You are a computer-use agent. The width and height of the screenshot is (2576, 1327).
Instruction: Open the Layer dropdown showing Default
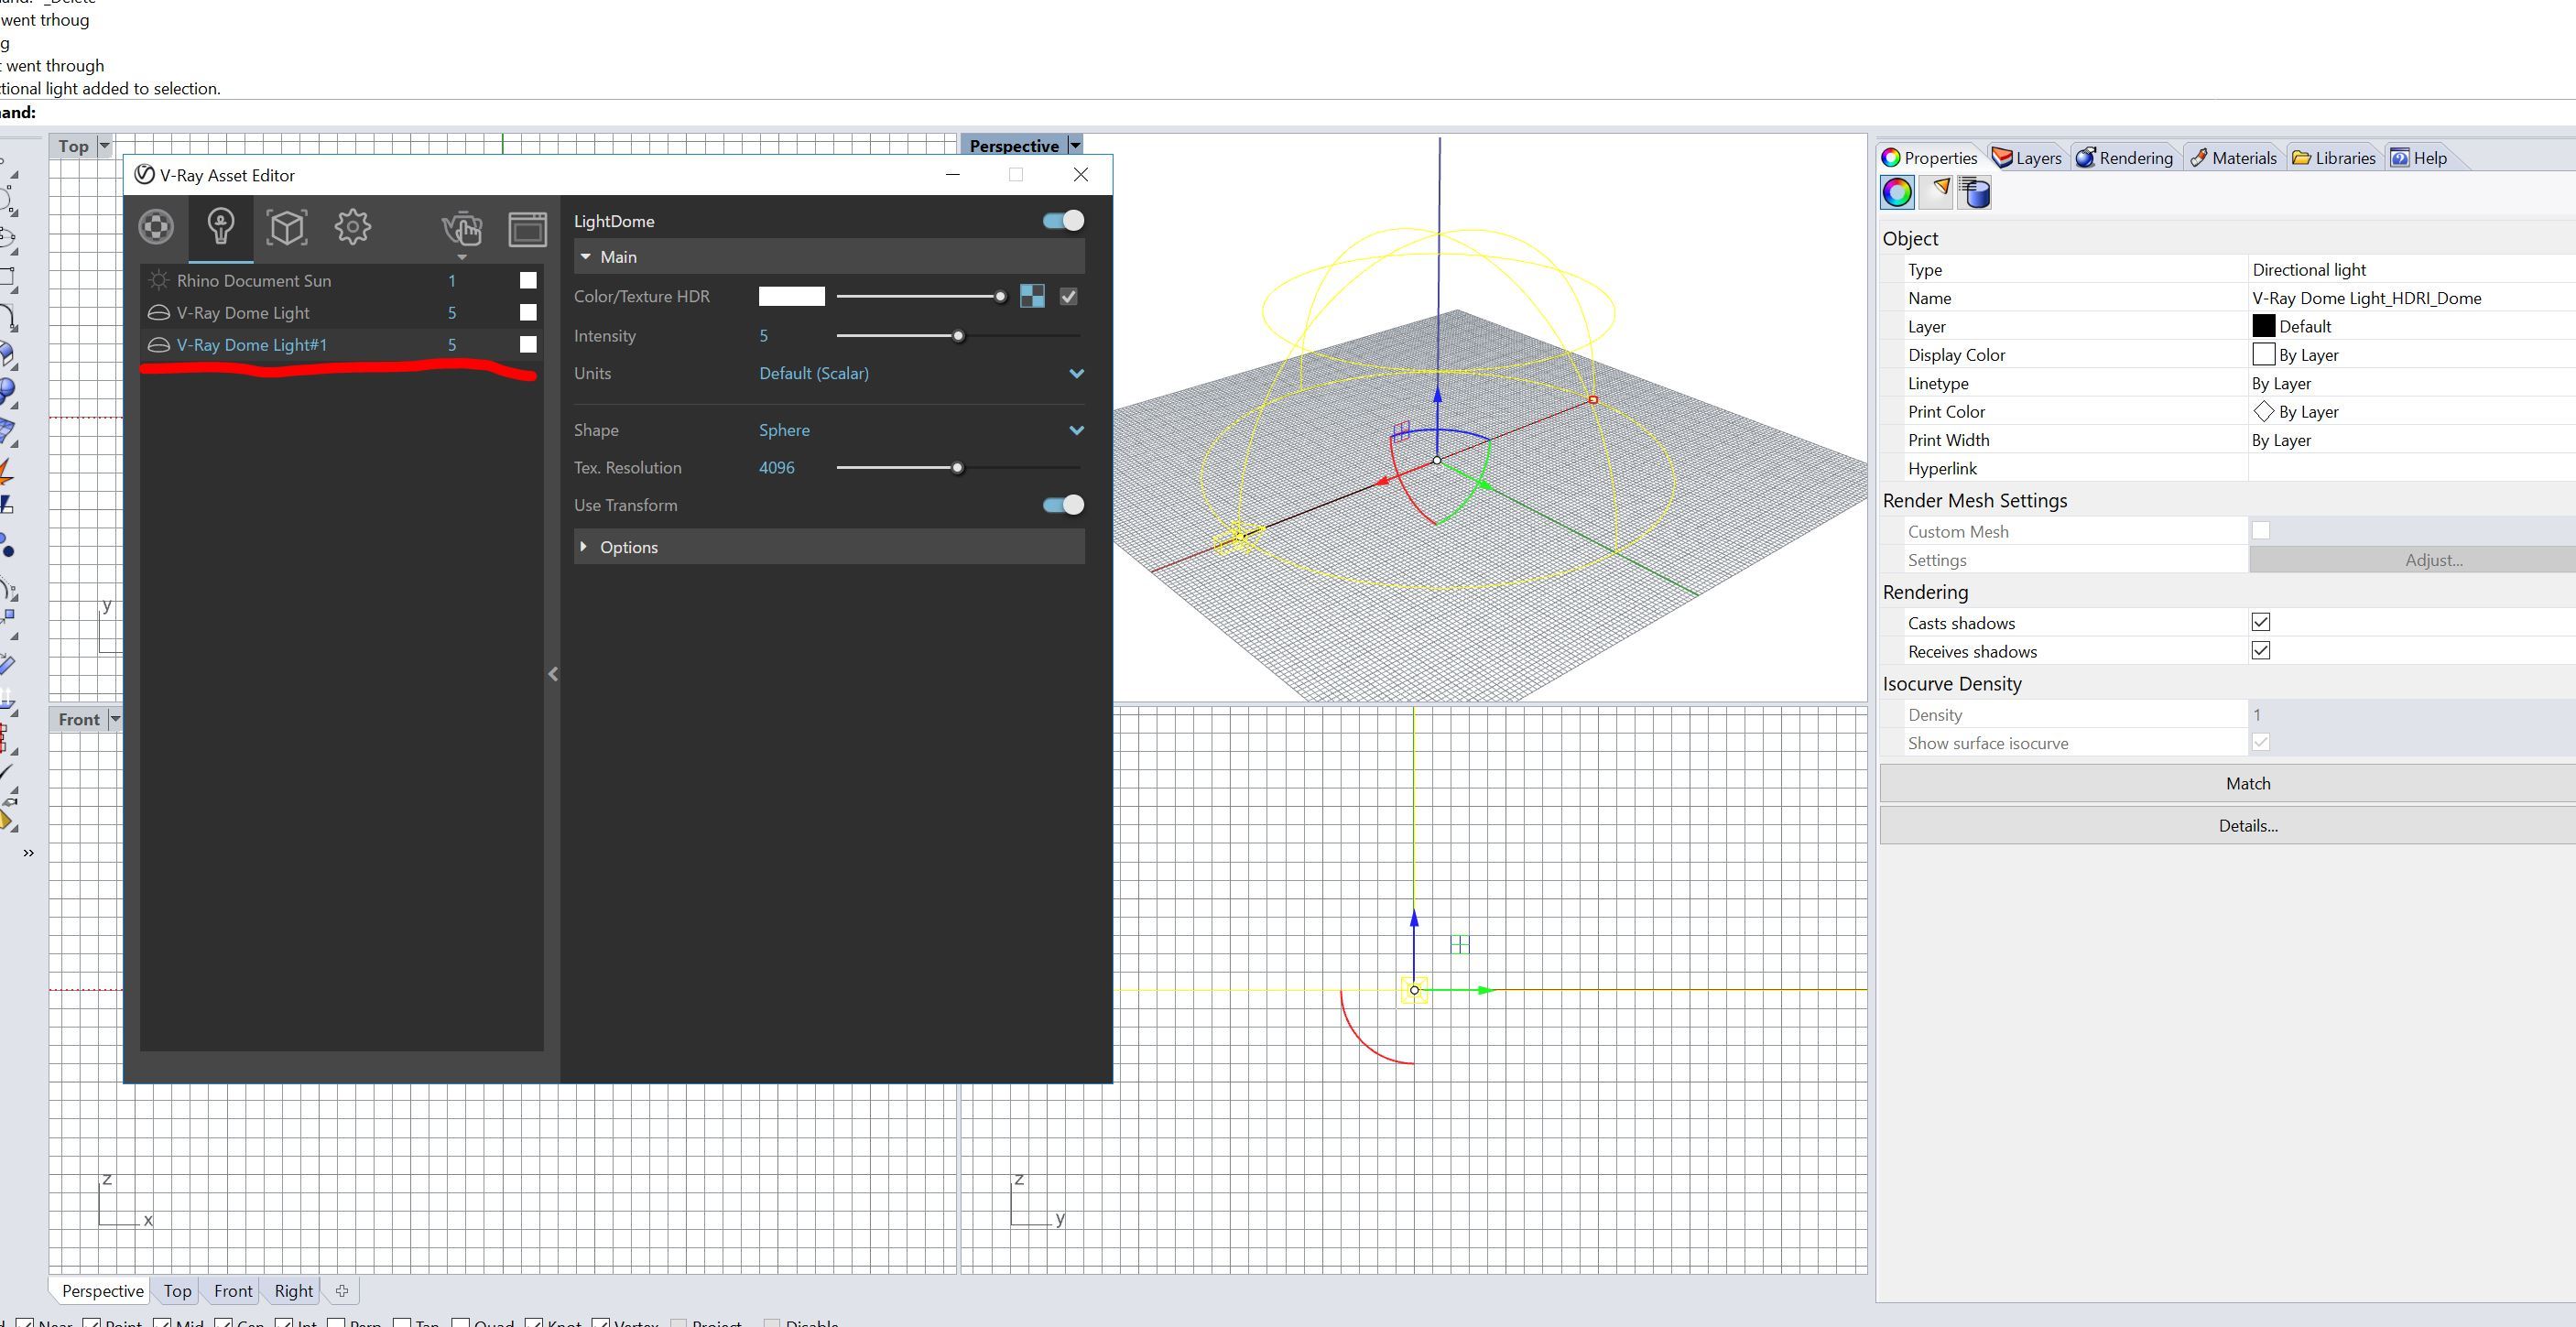(x=2412, y=326)
